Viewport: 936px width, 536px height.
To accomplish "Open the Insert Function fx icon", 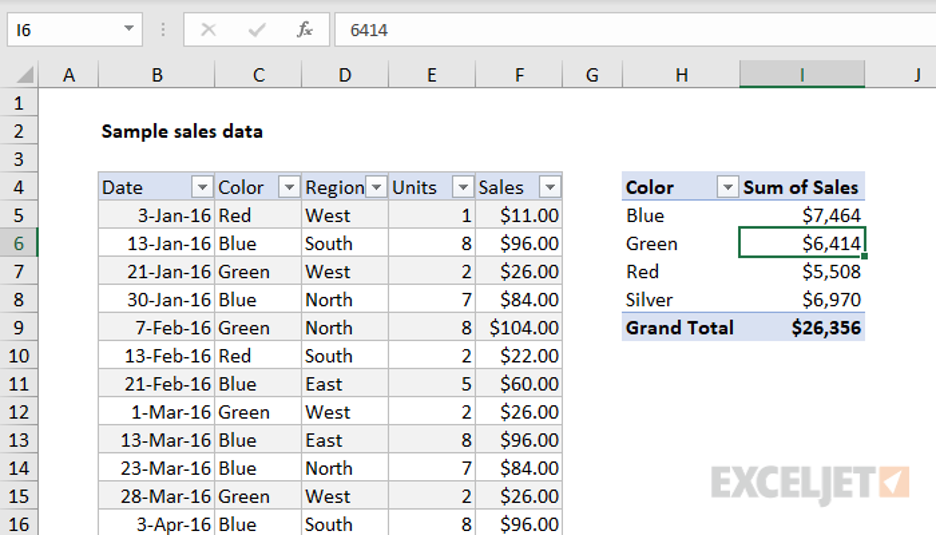I will tap(304, 29).
